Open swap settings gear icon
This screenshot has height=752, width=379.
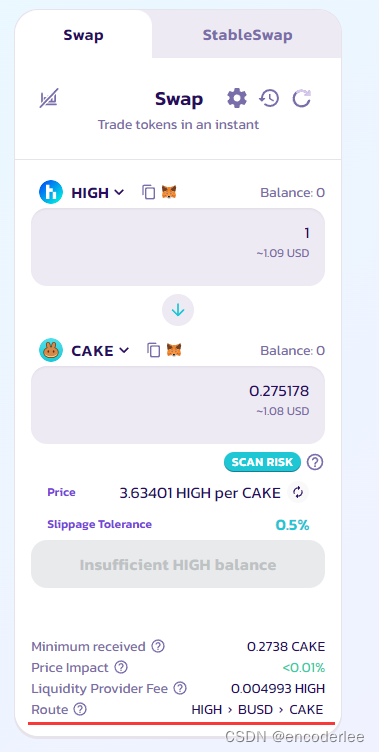point(237,98)
